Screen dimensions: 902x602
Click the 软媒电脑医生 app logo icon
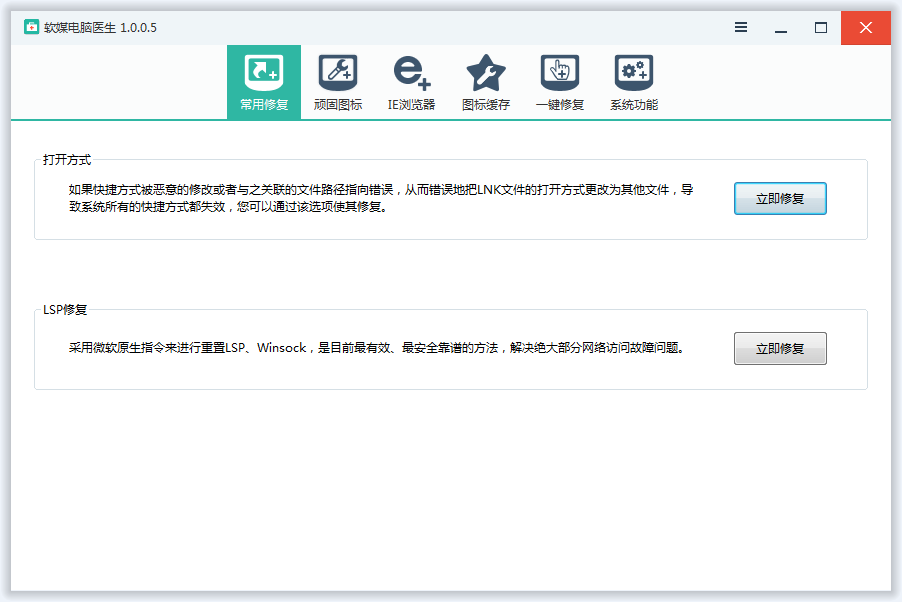pyautogui.click(x=32, y=27)
